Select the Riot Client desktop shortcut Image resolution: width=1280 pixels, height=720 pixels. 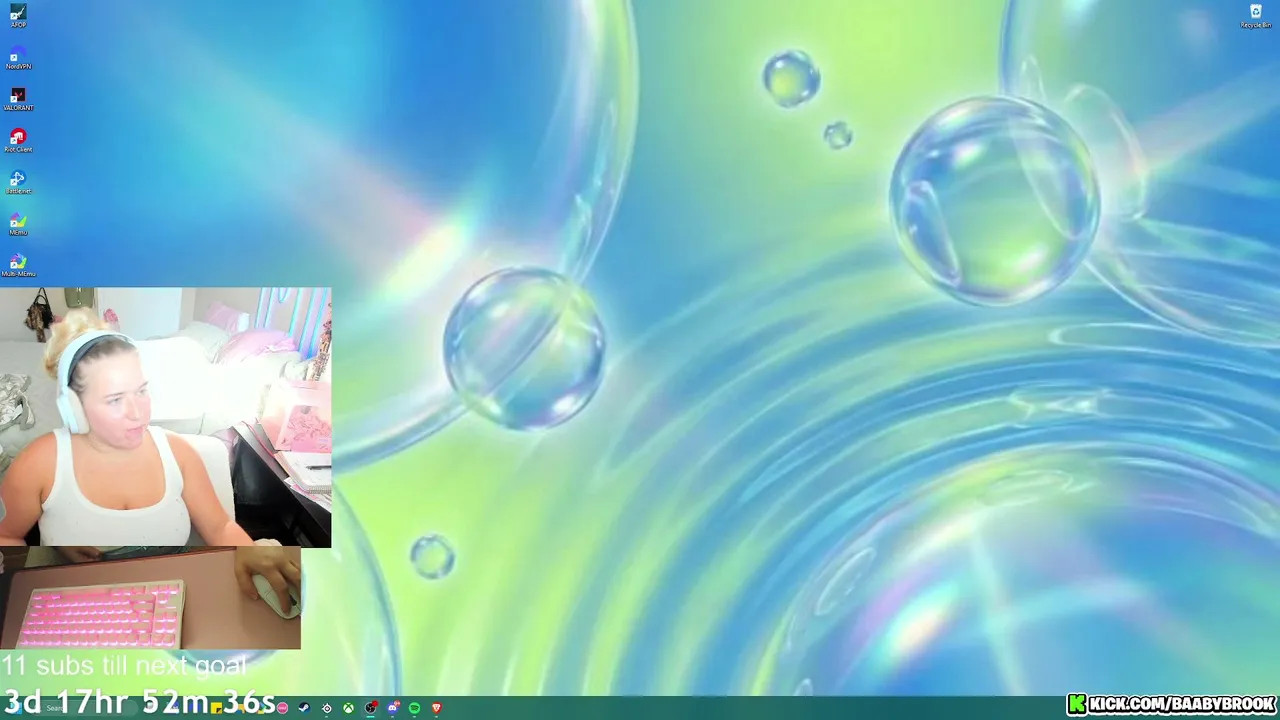[x=18, y=141]
